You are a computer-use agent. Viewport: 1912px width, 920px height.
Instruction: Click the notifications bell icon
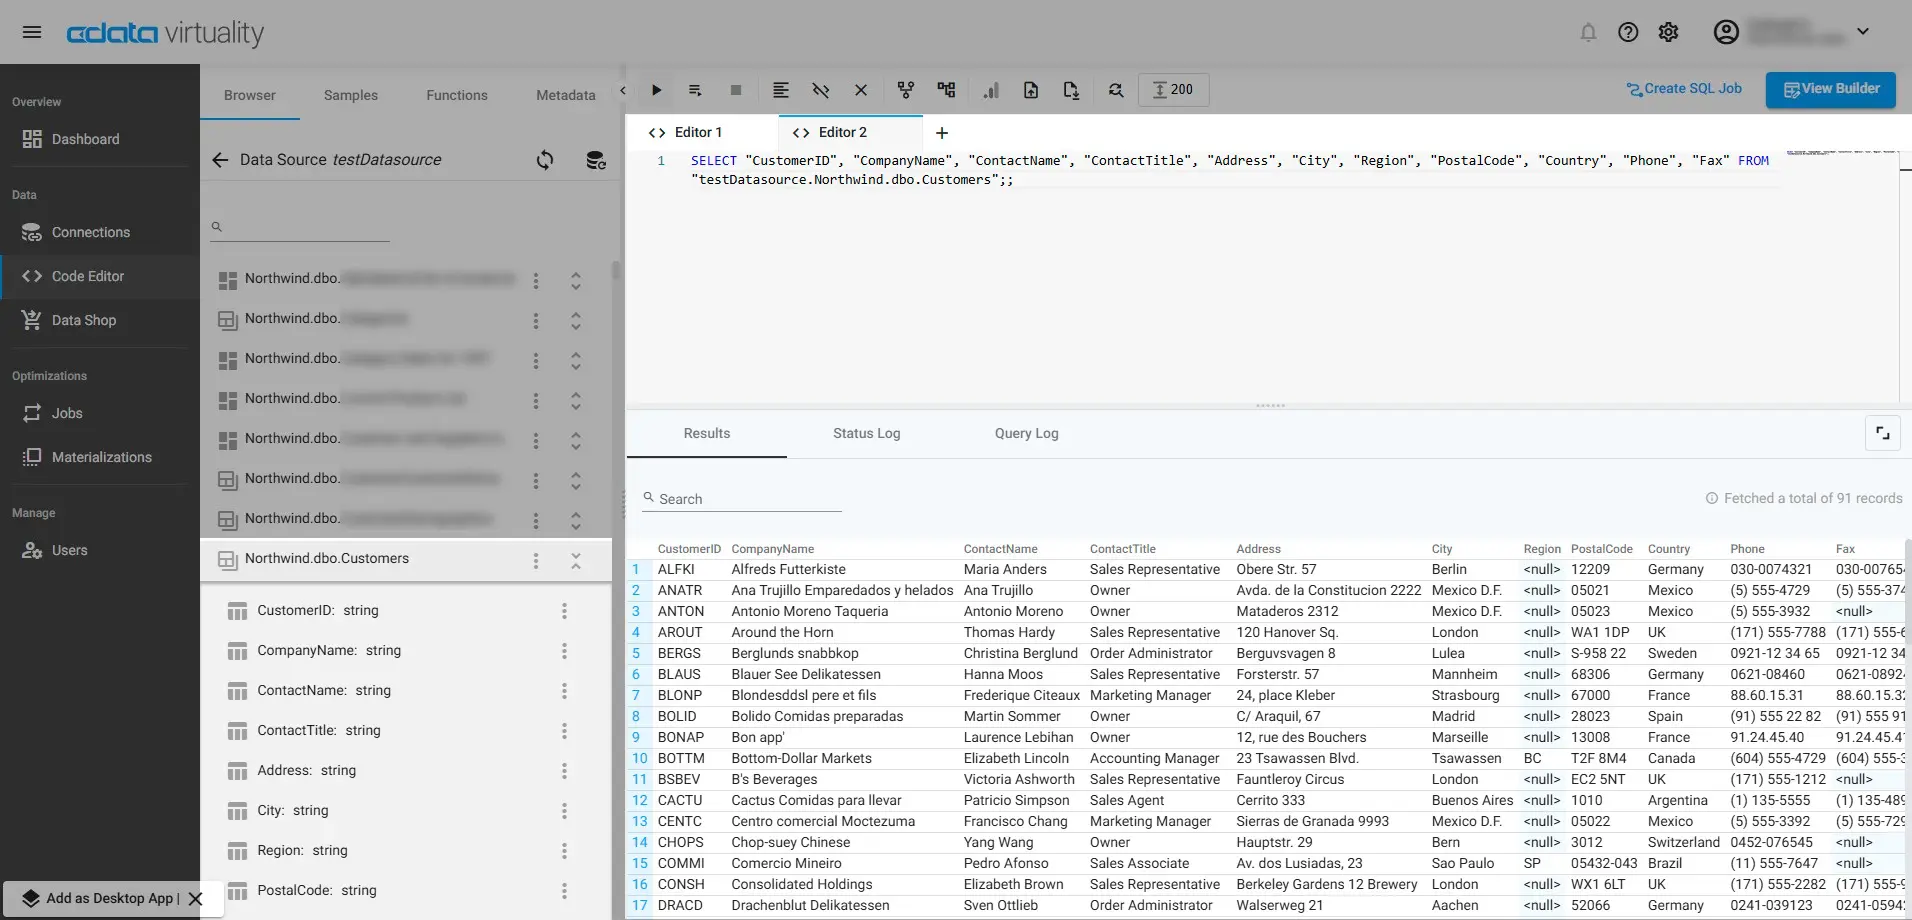1588,32
